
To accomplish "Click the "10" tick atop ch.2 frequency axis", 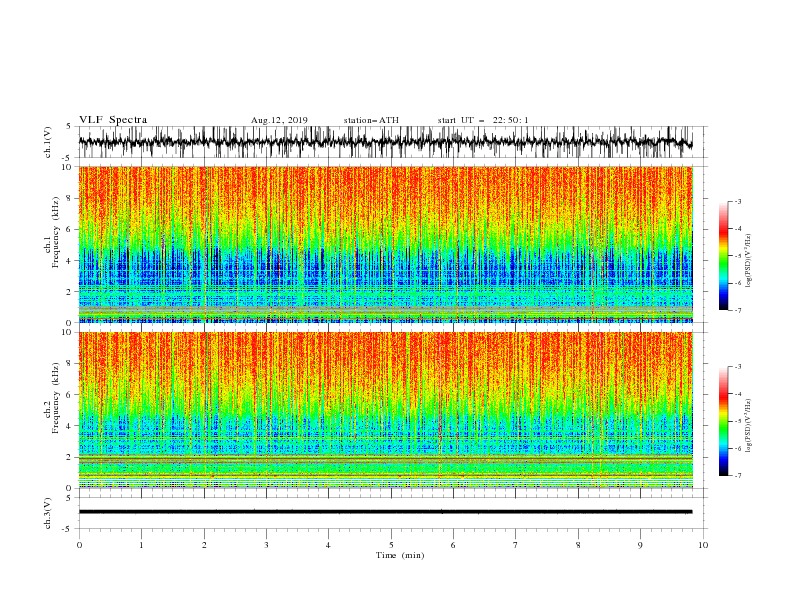I will [x=68, y=332].
